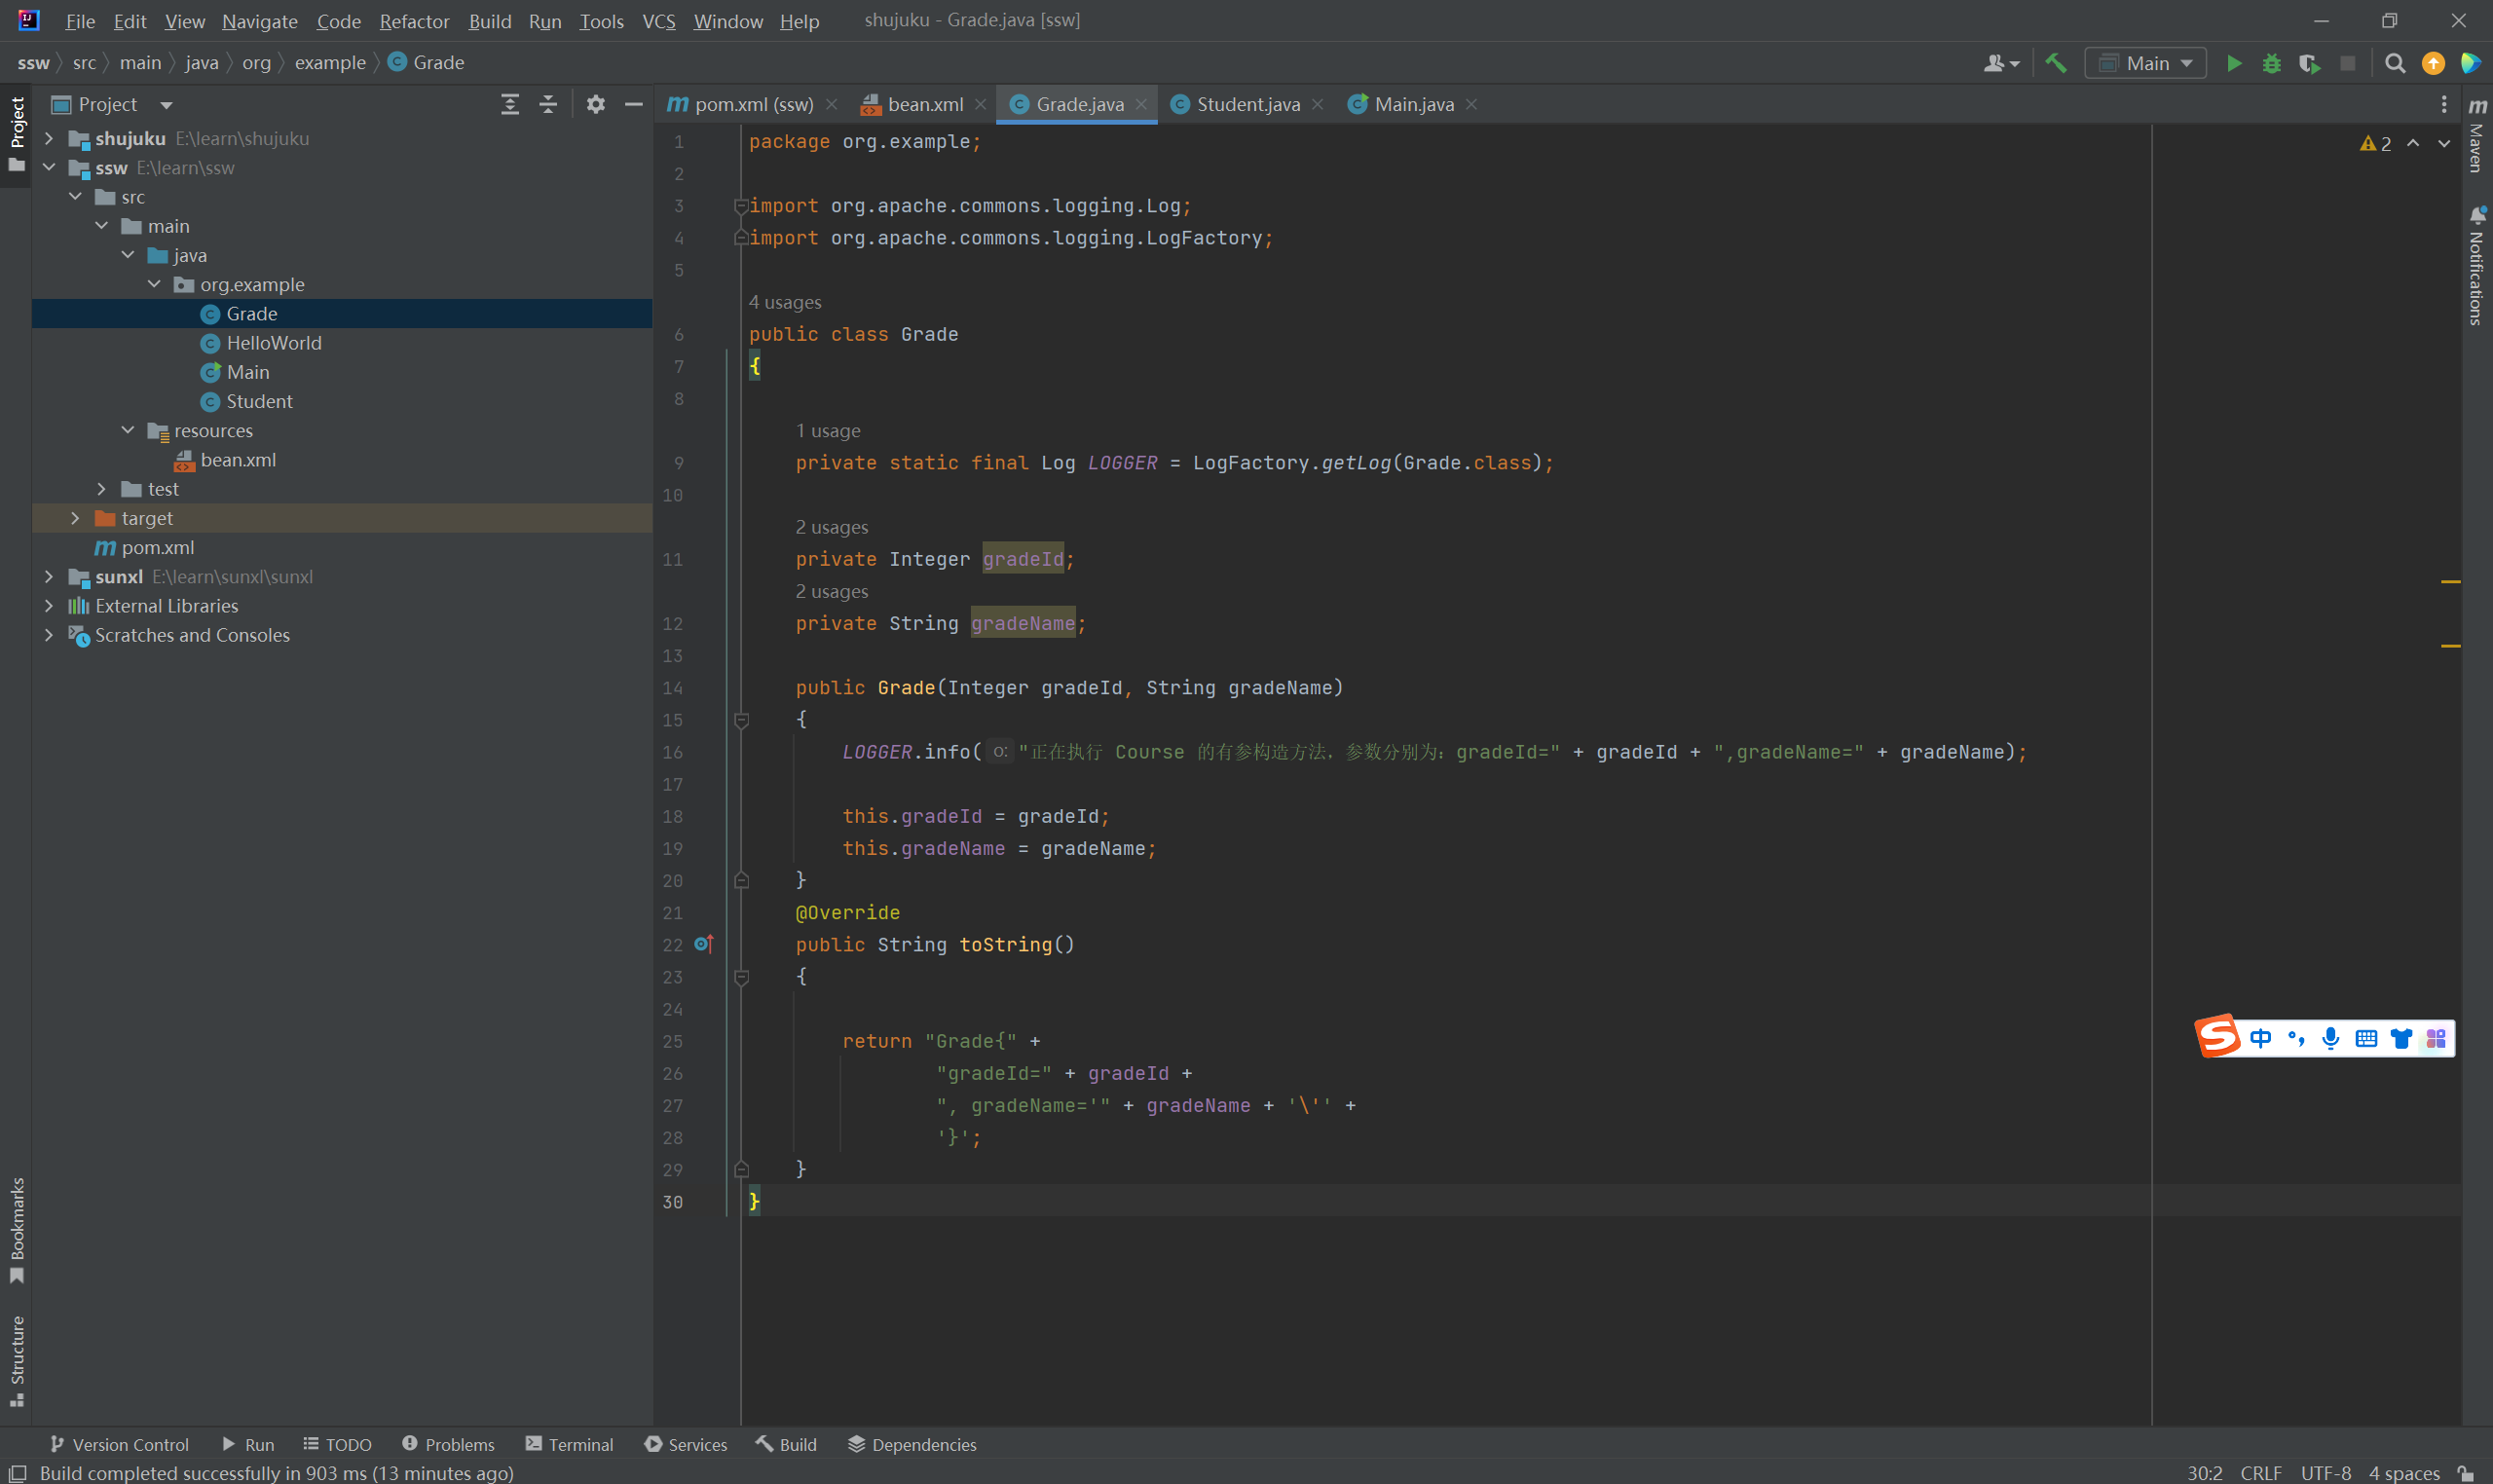Viewport: 2493px width, 1484px height.
Task: Open the TODO tool window
Action: 337,1444
